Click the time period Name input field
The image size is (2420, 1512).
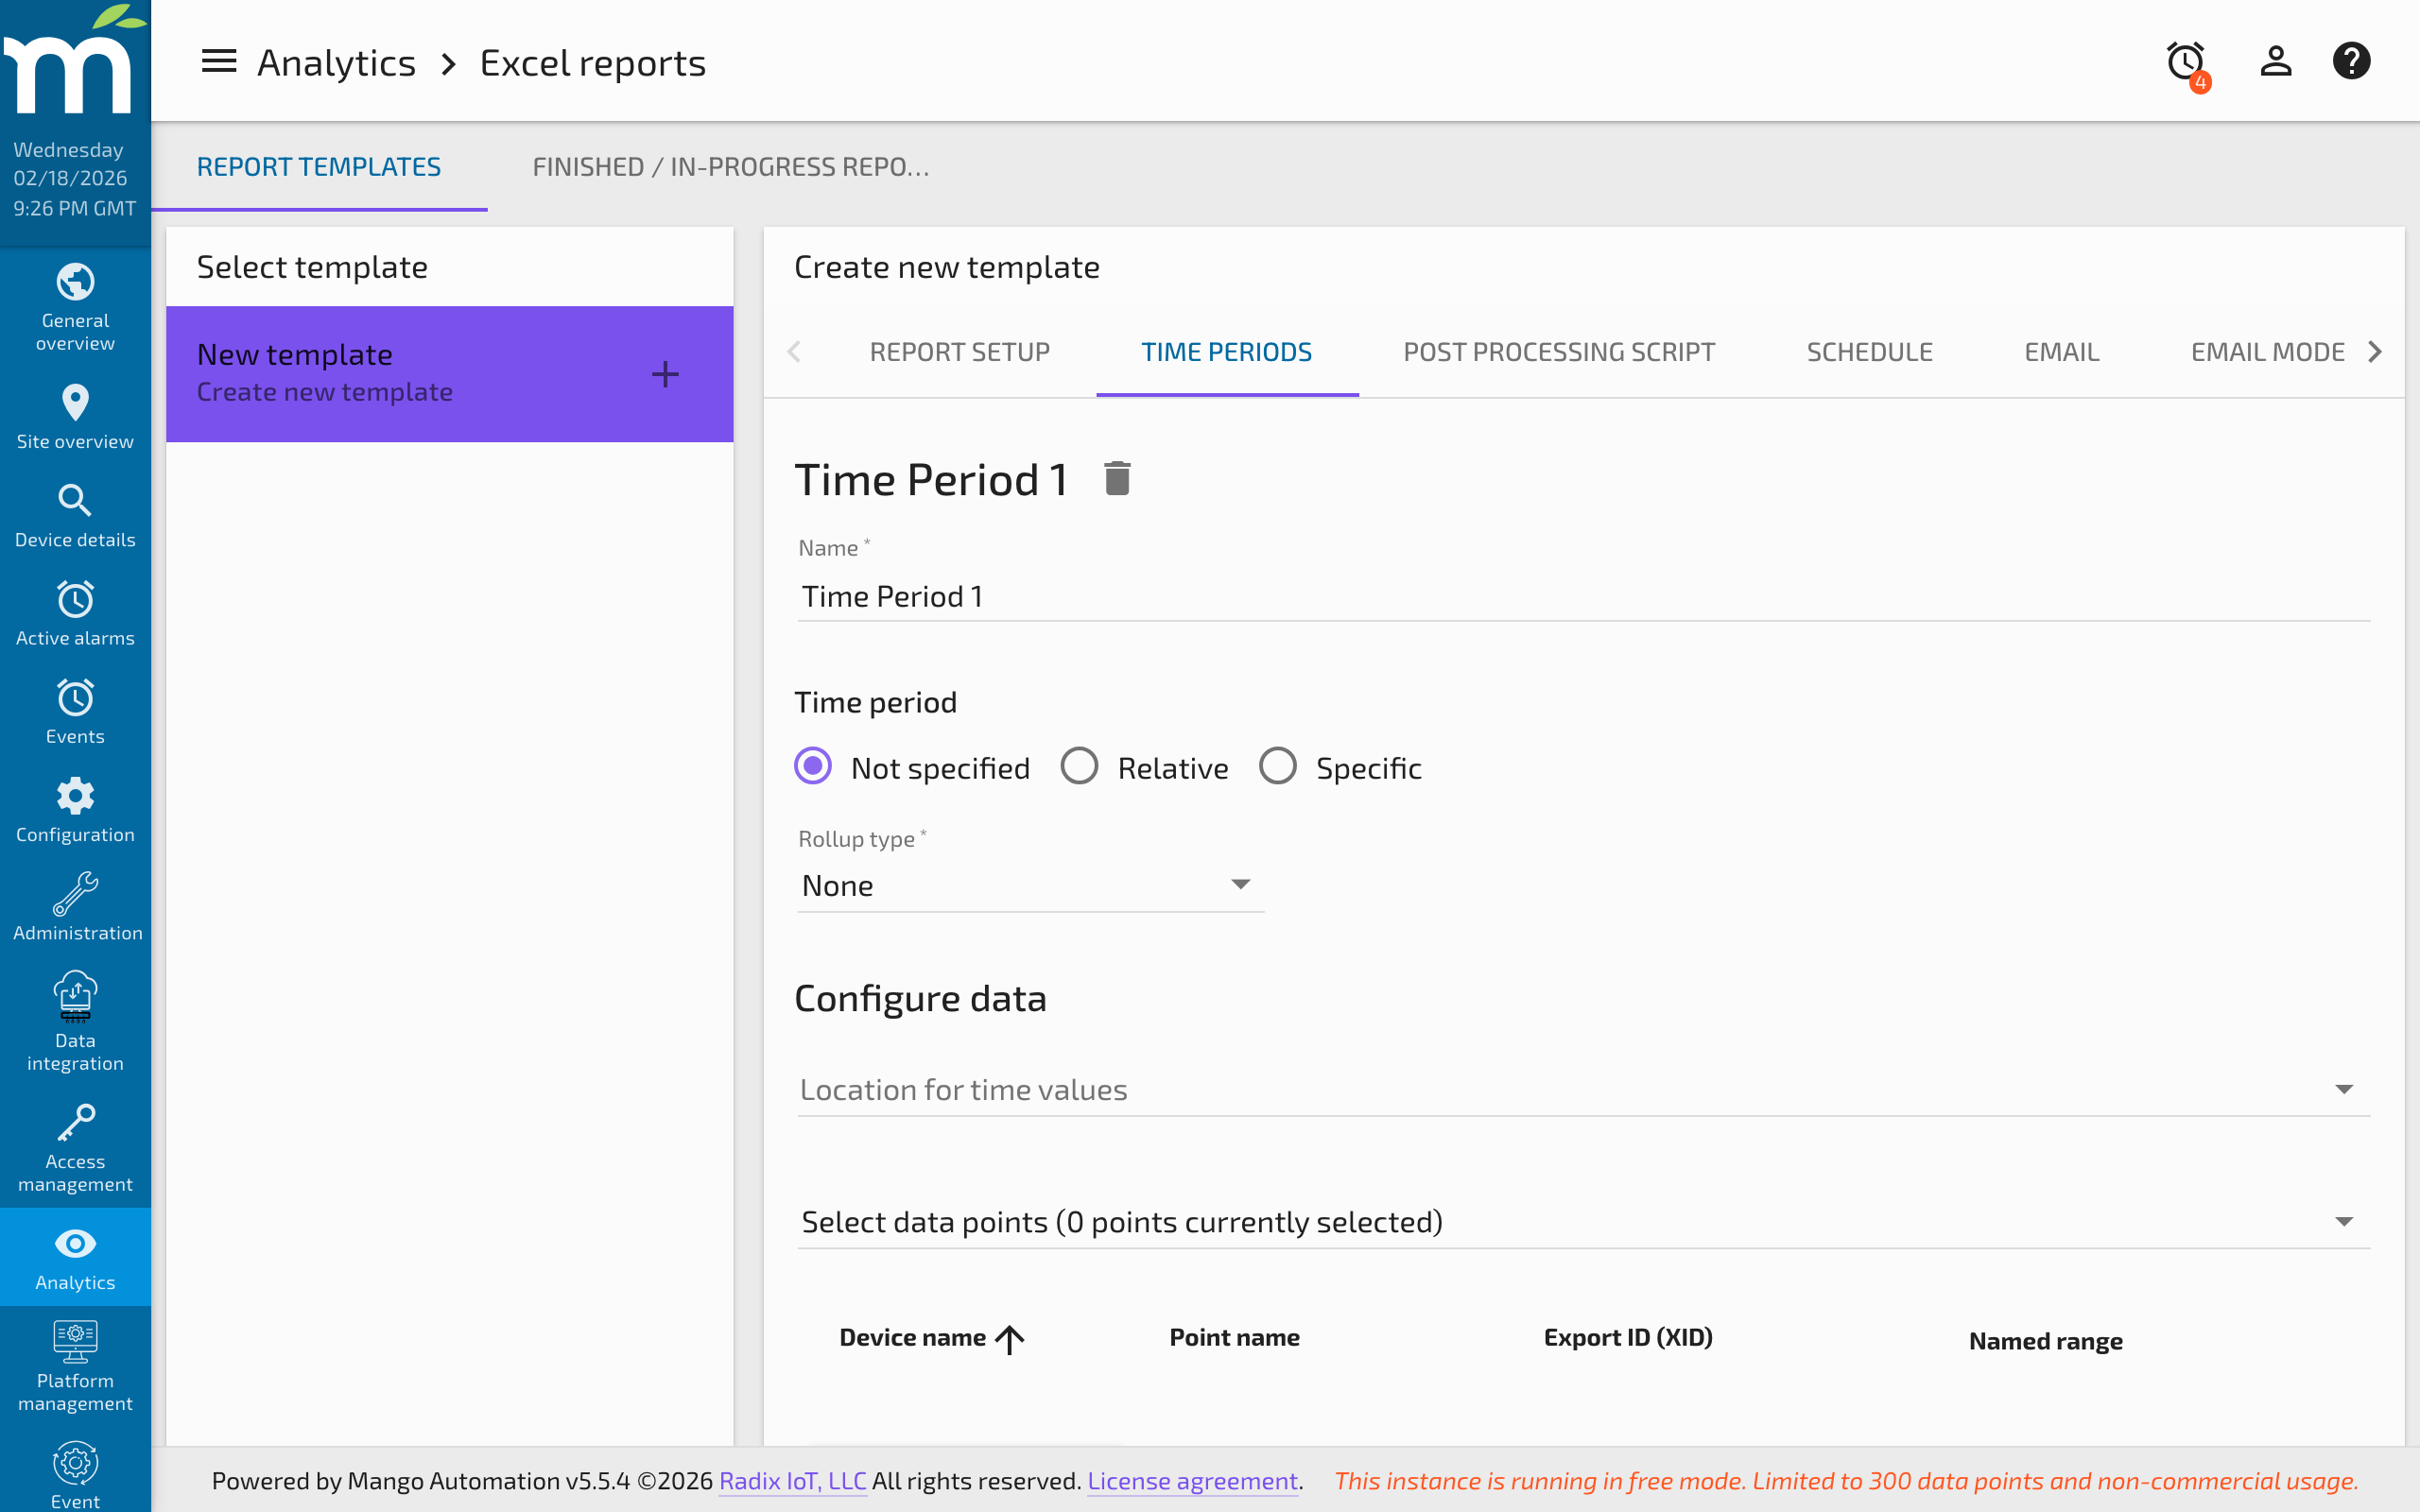[x=1583, y=597]
